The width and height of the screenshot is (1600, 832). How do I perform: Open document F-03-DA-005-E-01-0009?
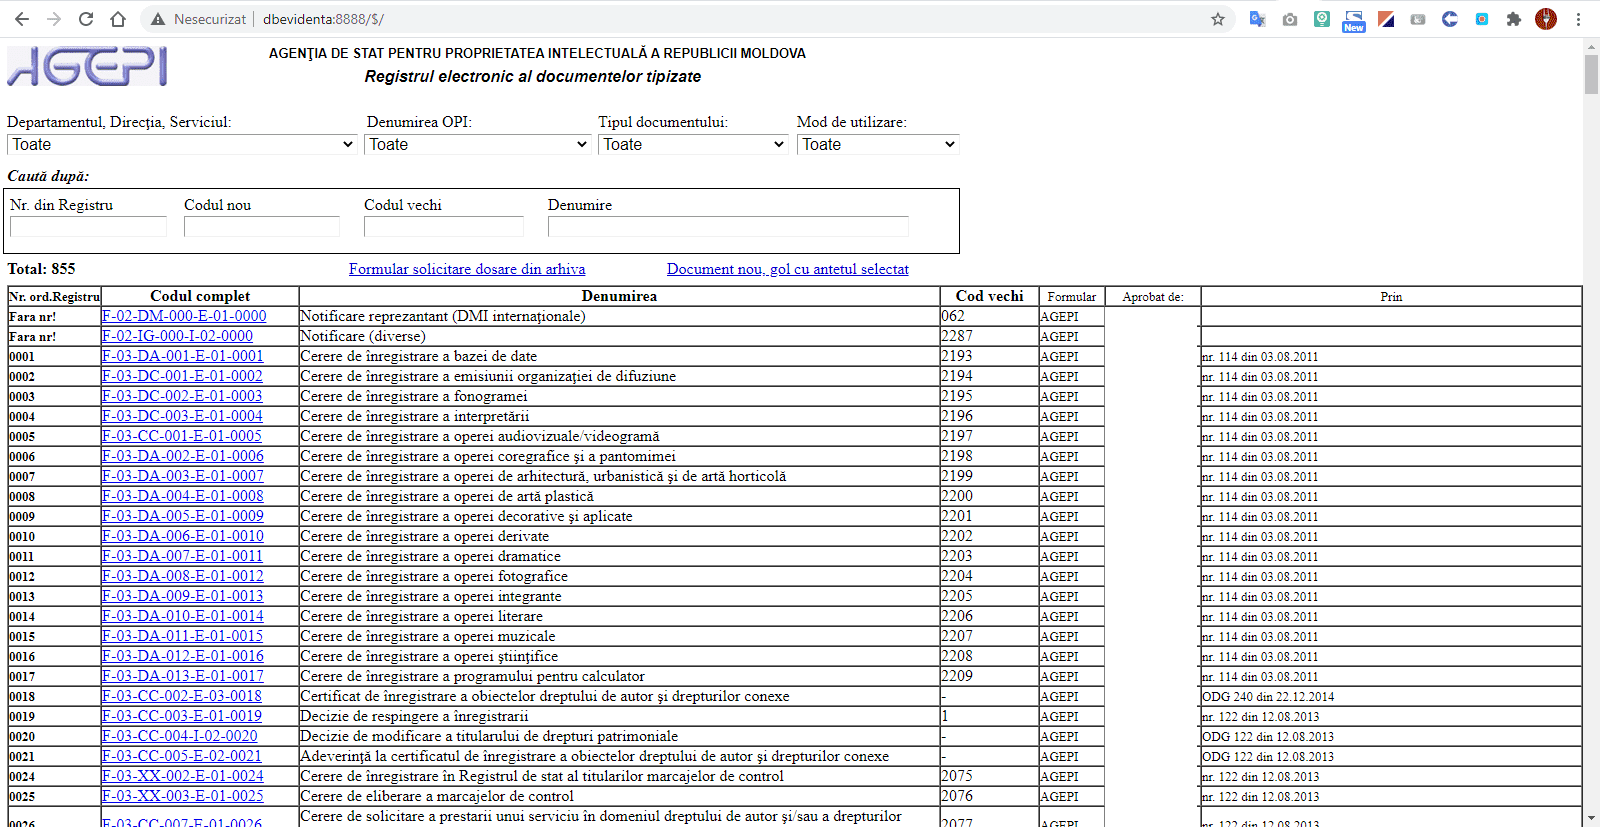183,516
